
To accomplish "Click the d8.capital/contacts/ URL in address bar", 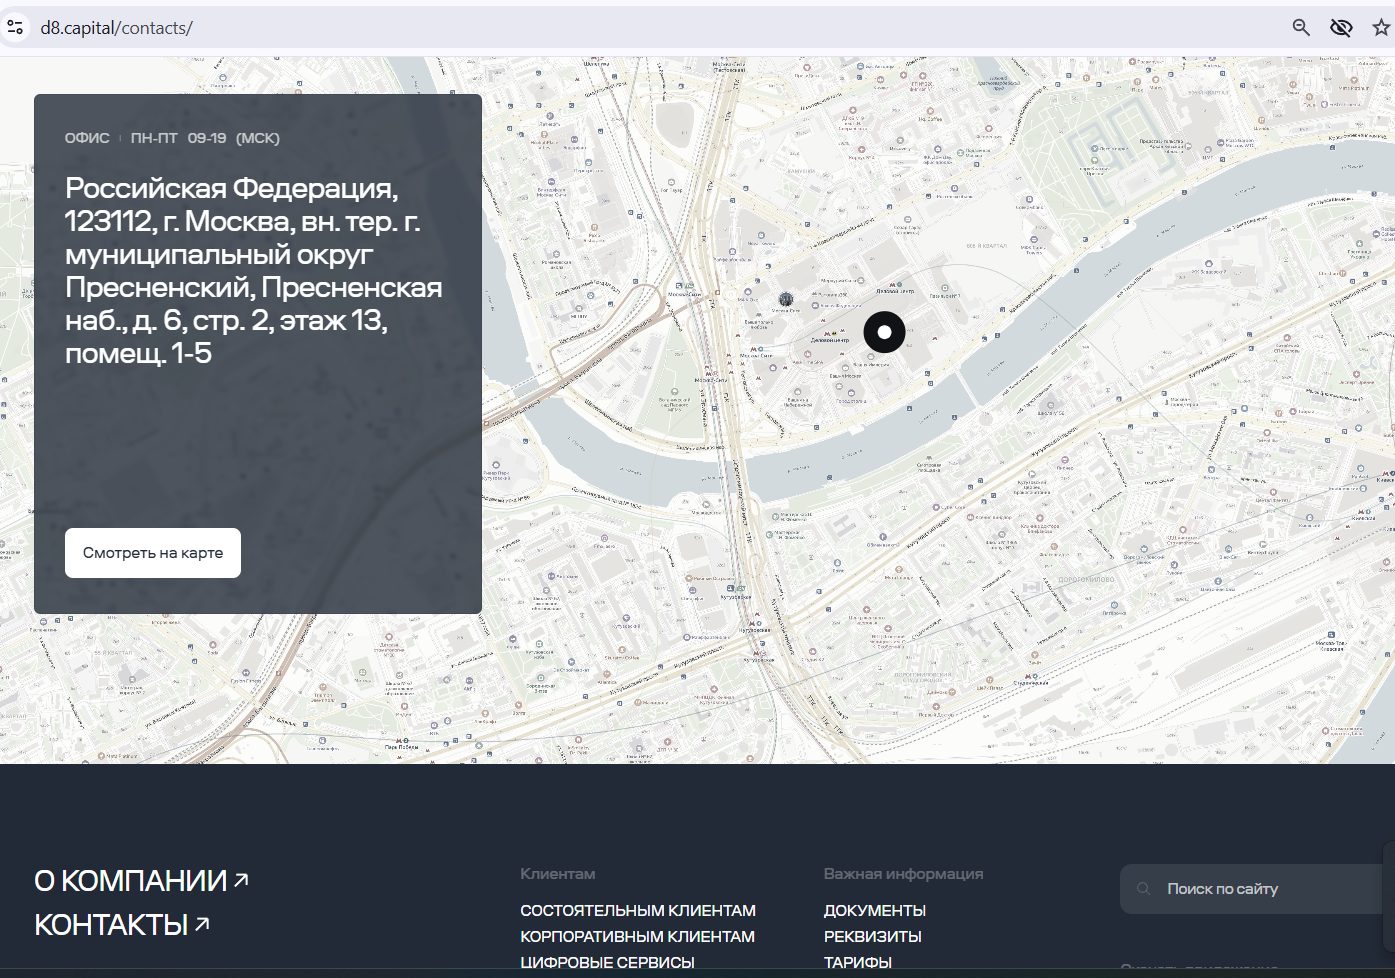I will (x=116, y=28).
